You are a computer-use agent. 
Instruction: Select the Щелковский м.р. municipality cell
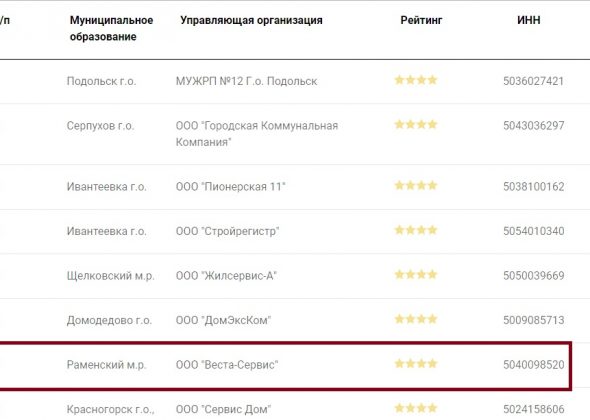click(111, 276)
